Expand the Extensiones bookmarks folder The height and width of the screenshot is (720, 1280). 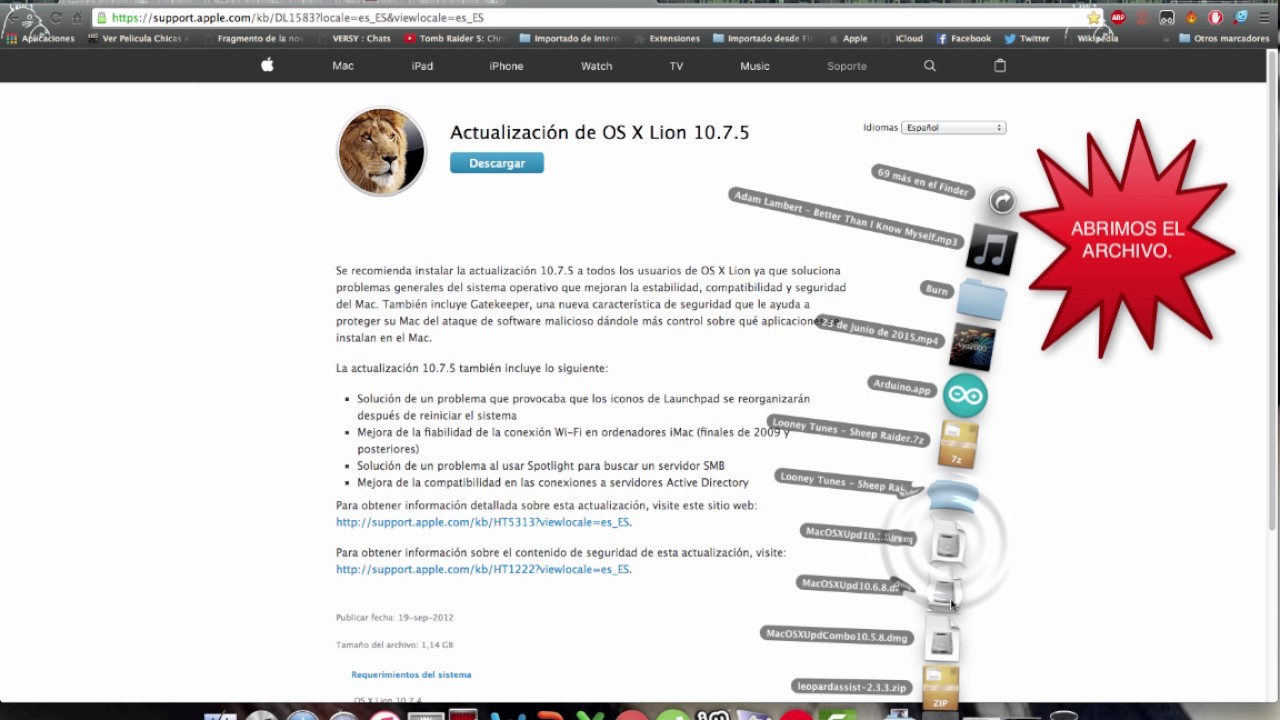tap(675, 38)
